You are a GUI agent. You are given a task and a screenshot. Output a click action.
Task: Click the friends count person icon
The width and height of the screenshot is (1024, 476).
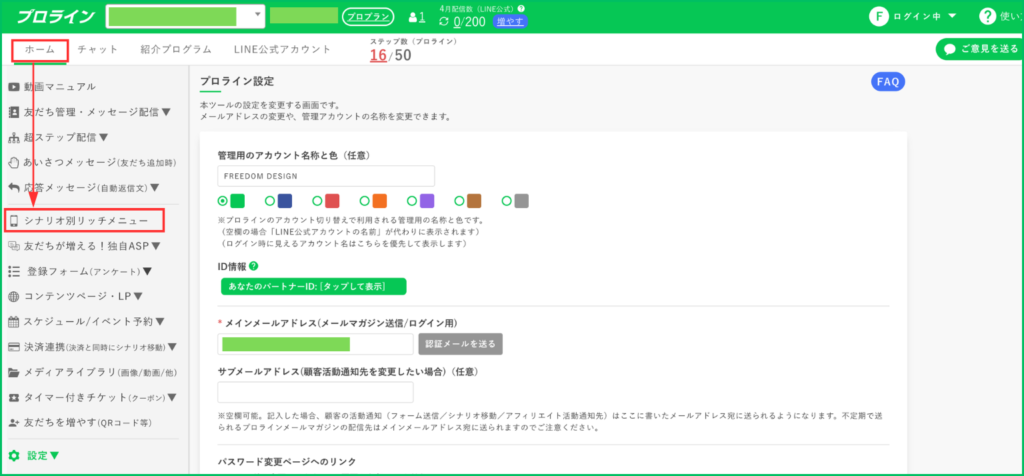[x=413, y=17]
